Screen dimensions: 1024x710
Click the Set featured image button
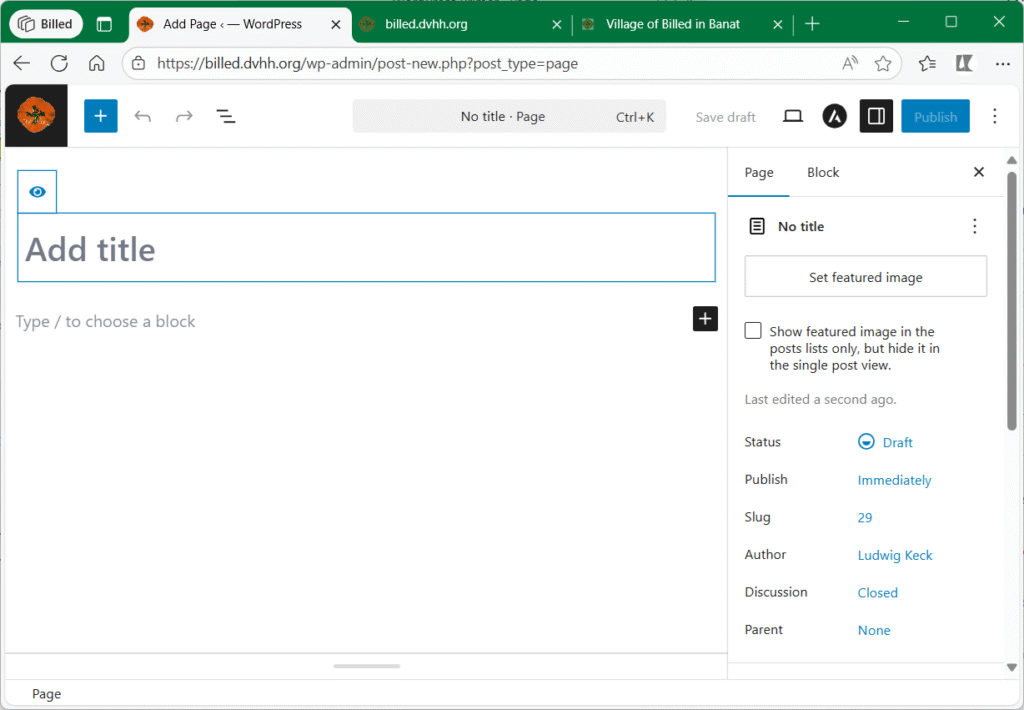point(865,277)
